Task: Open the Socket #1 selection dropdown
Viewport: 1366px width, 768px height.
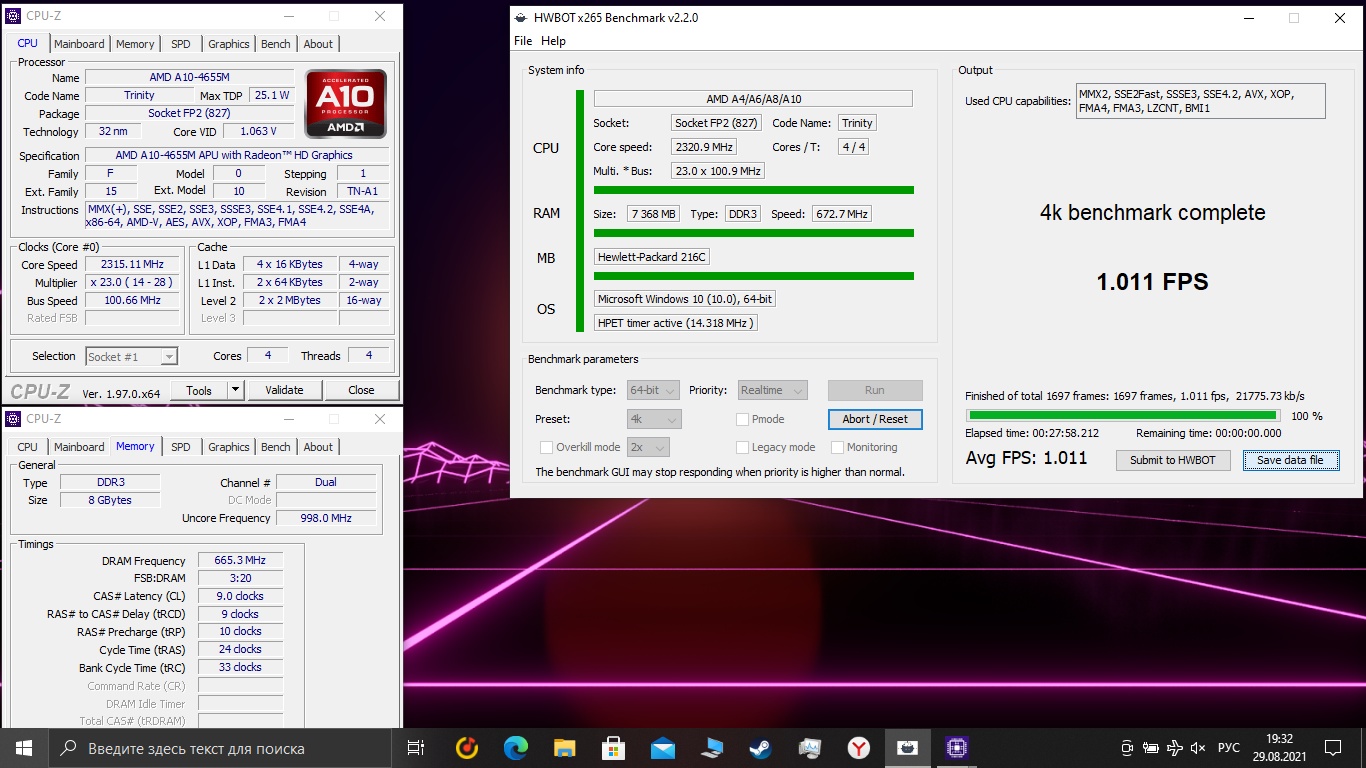Action: 131,356
